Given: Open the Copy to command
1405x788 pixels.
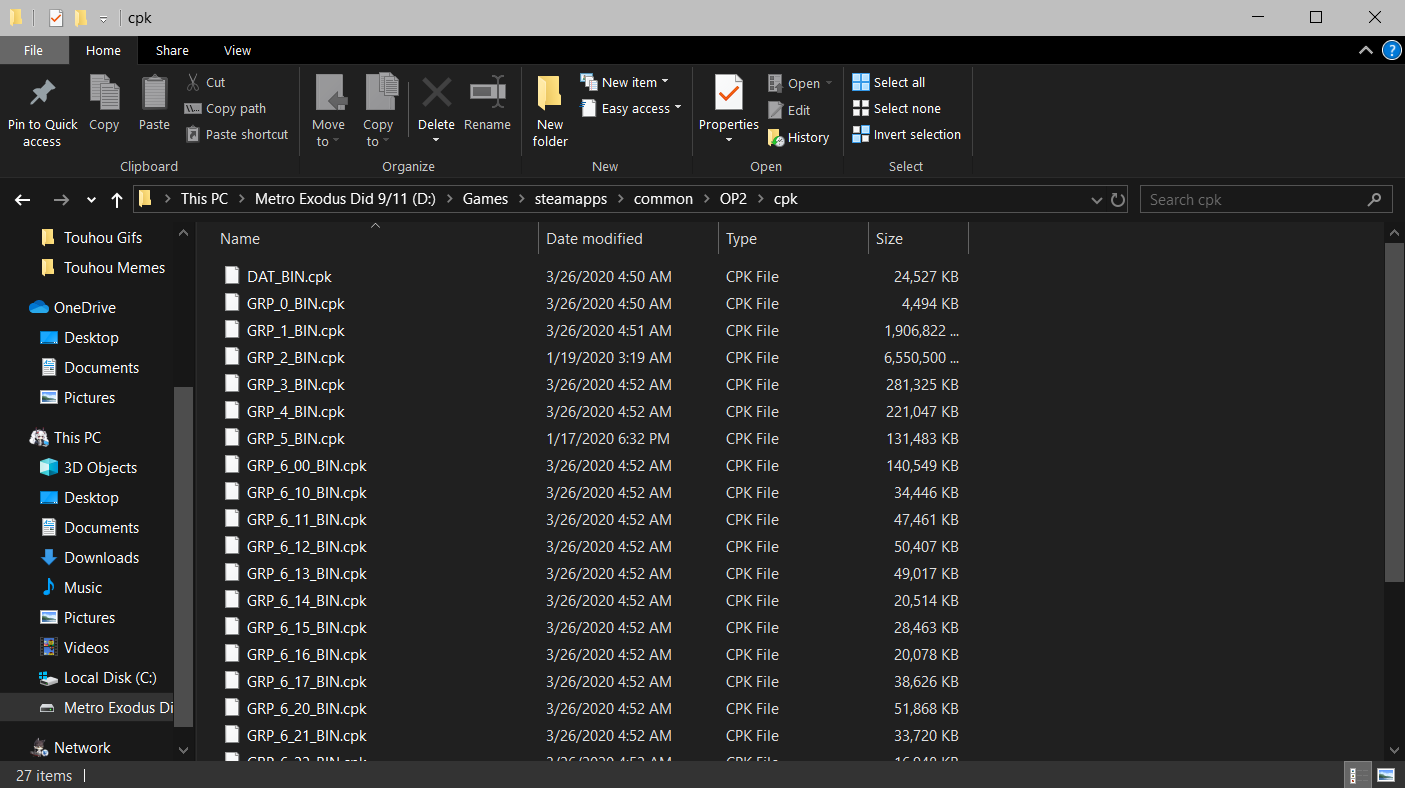Looking at the screenshot, I should 378,112.
